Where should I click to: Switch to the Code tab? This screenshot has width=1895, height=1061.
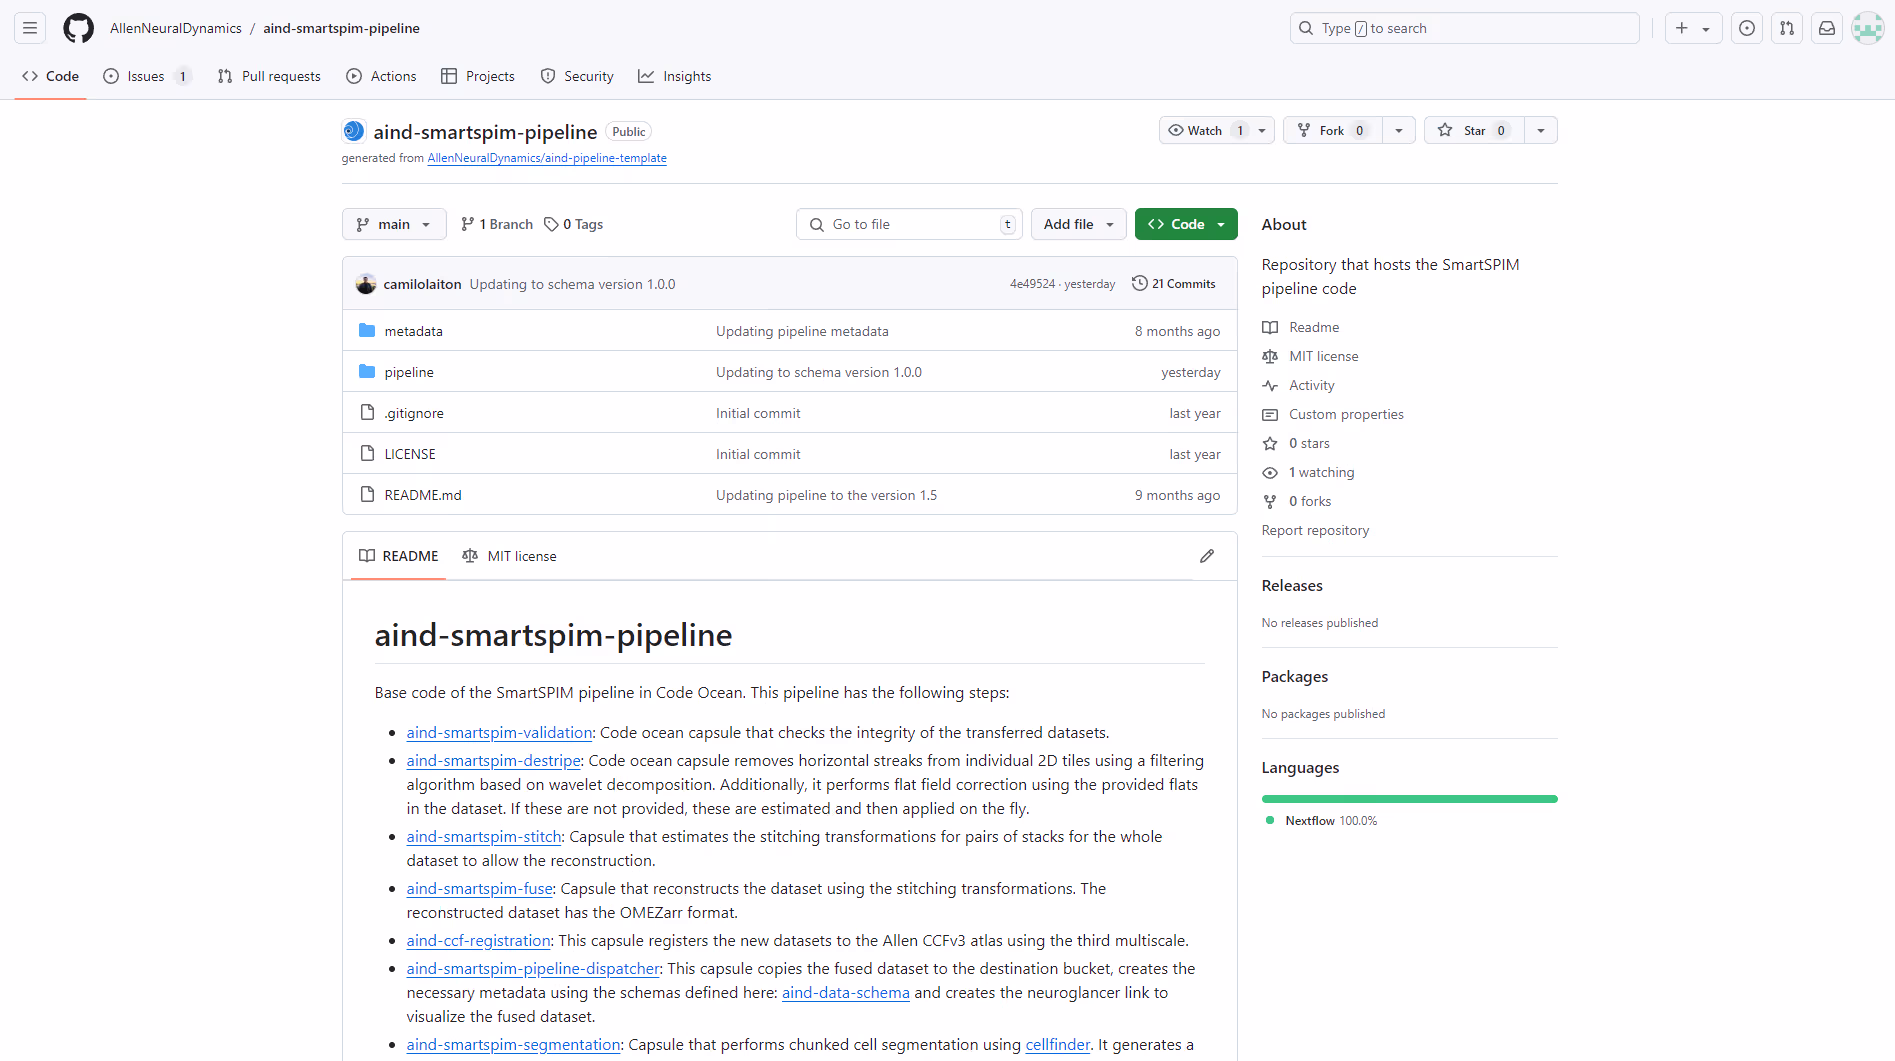(50, 76)
